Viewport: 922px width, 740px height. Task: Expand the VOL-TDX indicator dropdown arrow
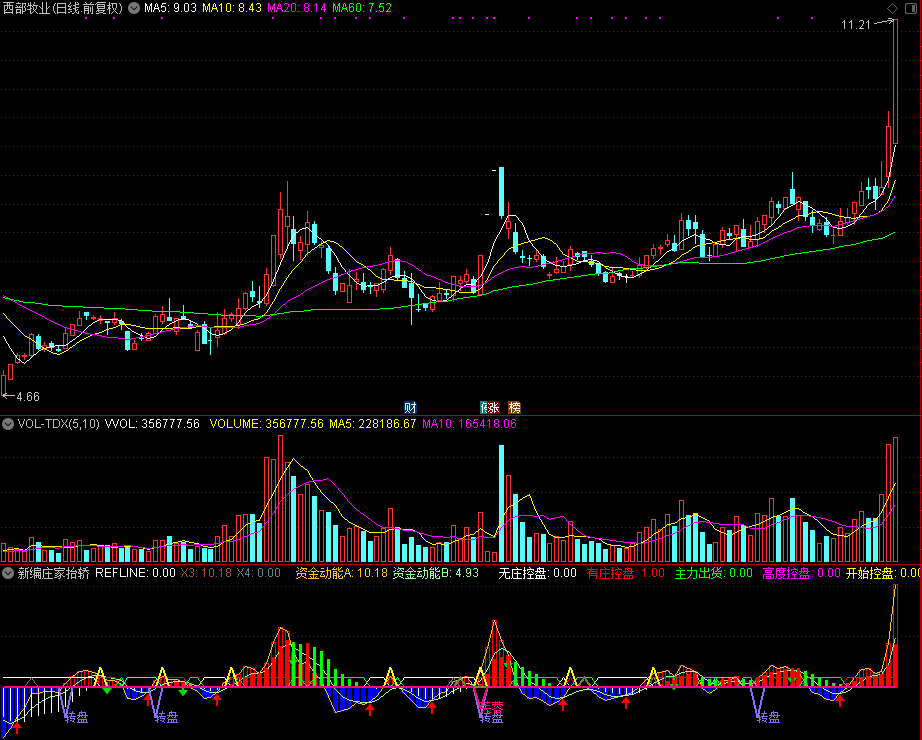click(x=8, y=424)
